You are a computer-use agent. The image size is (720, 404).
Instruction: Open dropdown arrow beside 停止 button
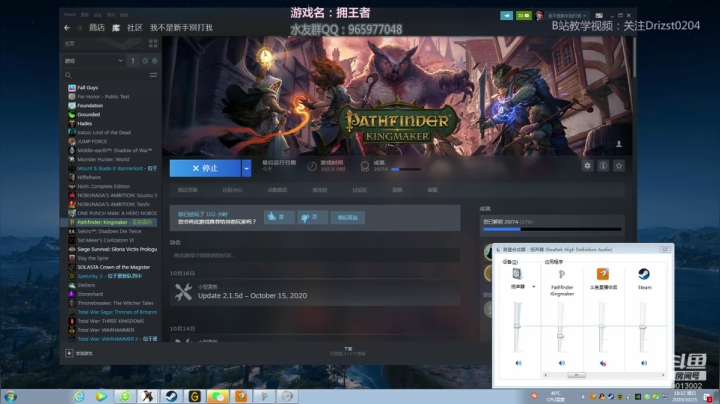point(247,168)
